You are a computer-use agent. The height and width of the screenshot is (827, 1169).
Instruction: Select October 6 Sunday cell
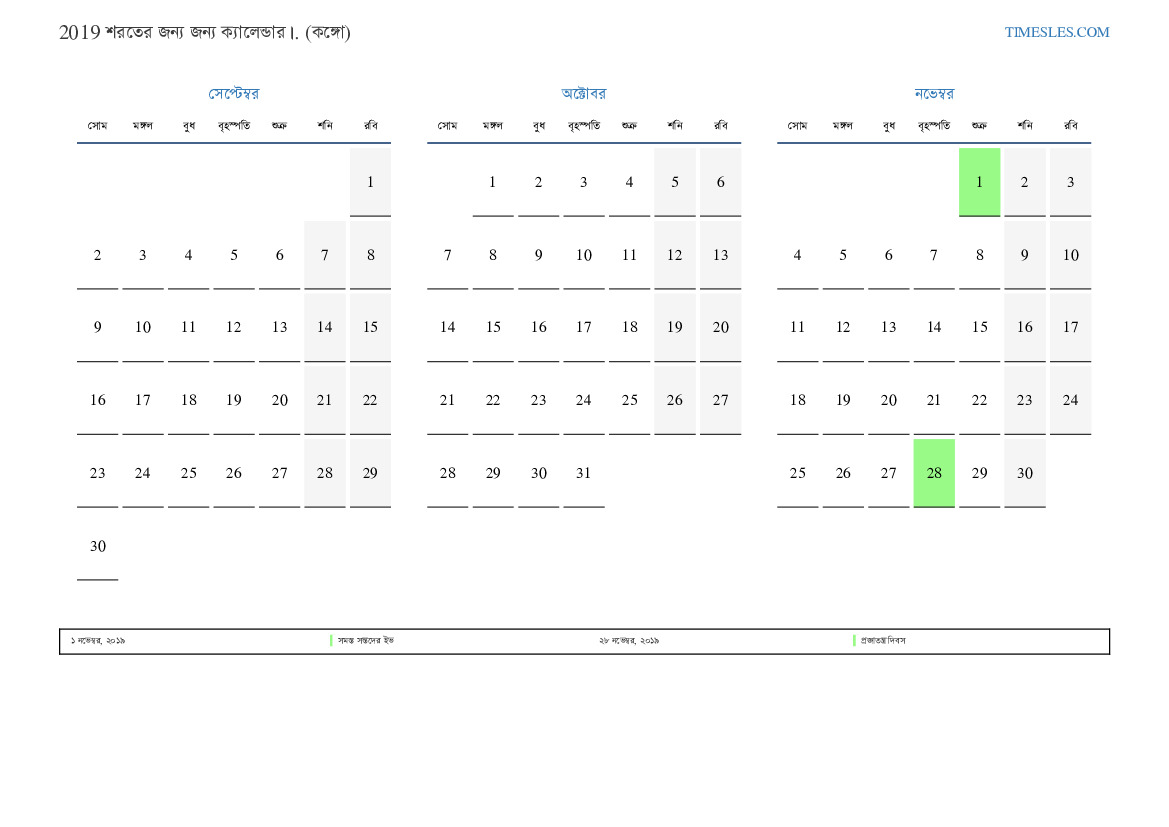click(720, 182)
